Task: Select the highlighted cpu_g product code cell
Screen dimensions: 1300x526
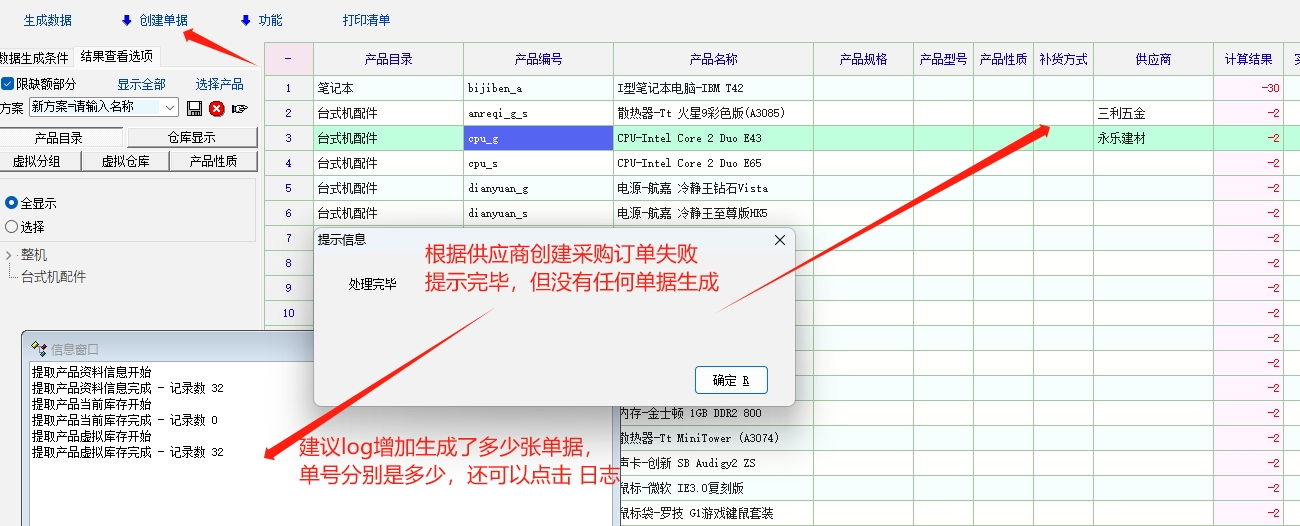Action: pyautogui.click(x=538, y=138)
